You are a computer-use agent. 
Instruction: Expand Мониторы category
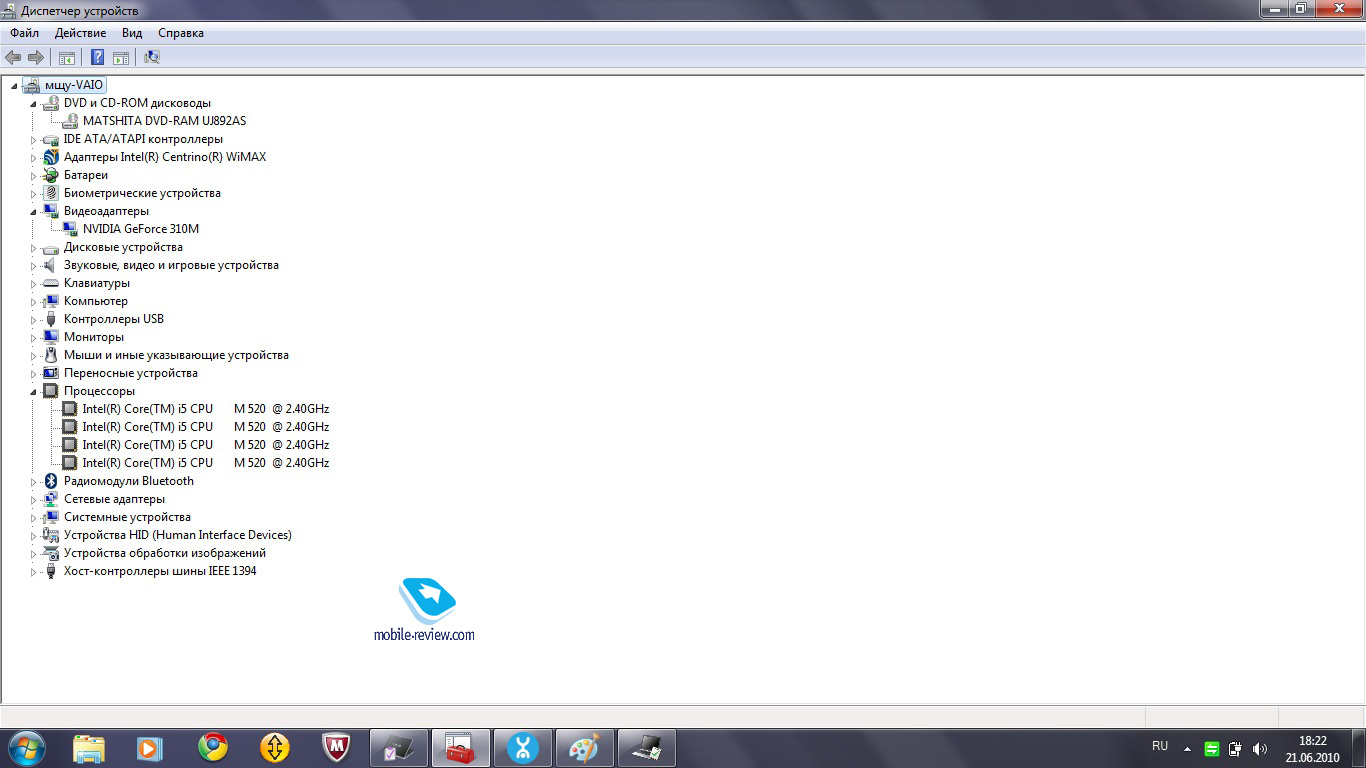tap(33, 338)
